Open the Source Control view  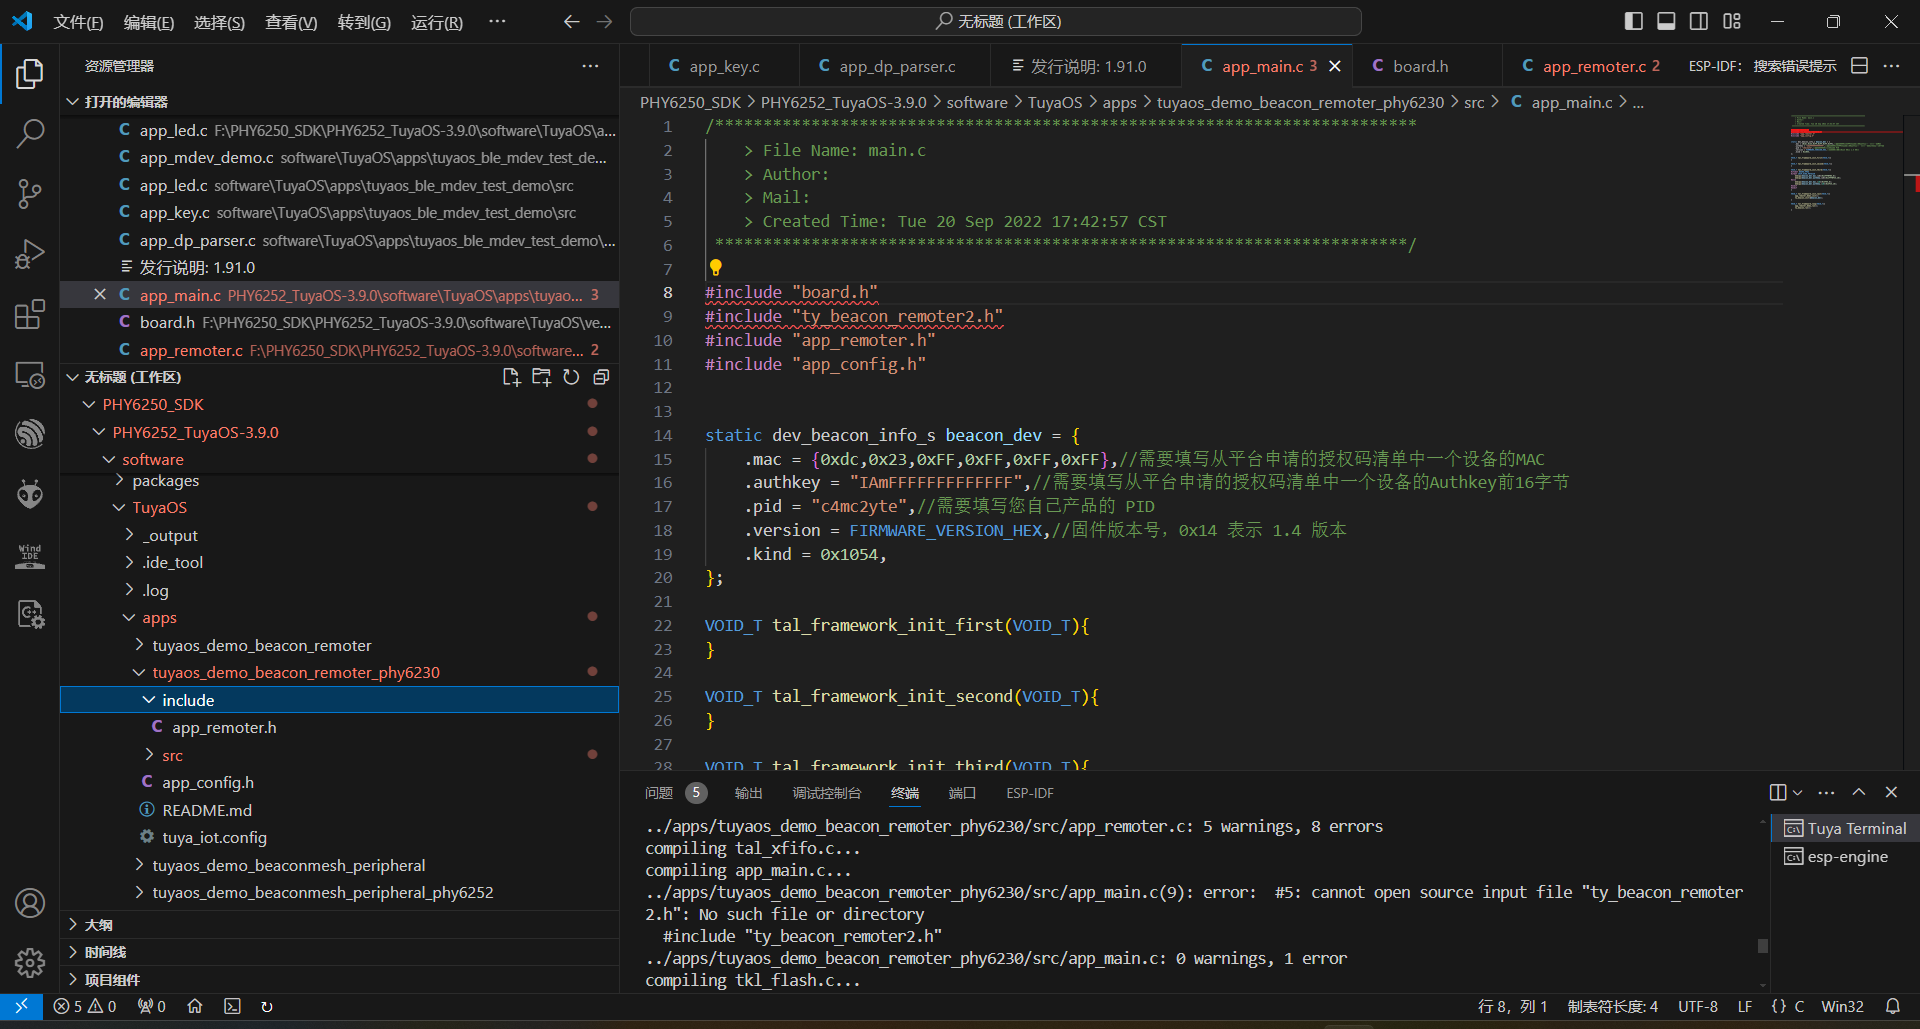[x=30, y=193]
